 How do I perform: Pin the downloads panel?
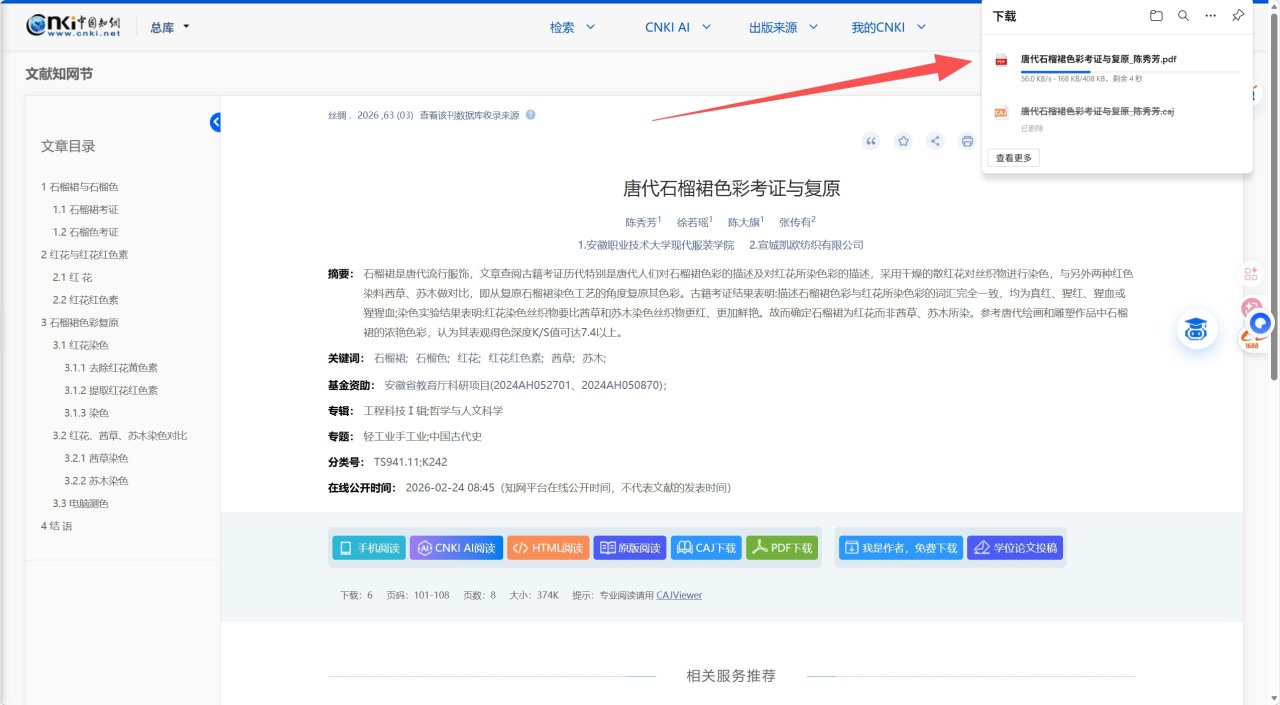click(x=1238, y=16)
